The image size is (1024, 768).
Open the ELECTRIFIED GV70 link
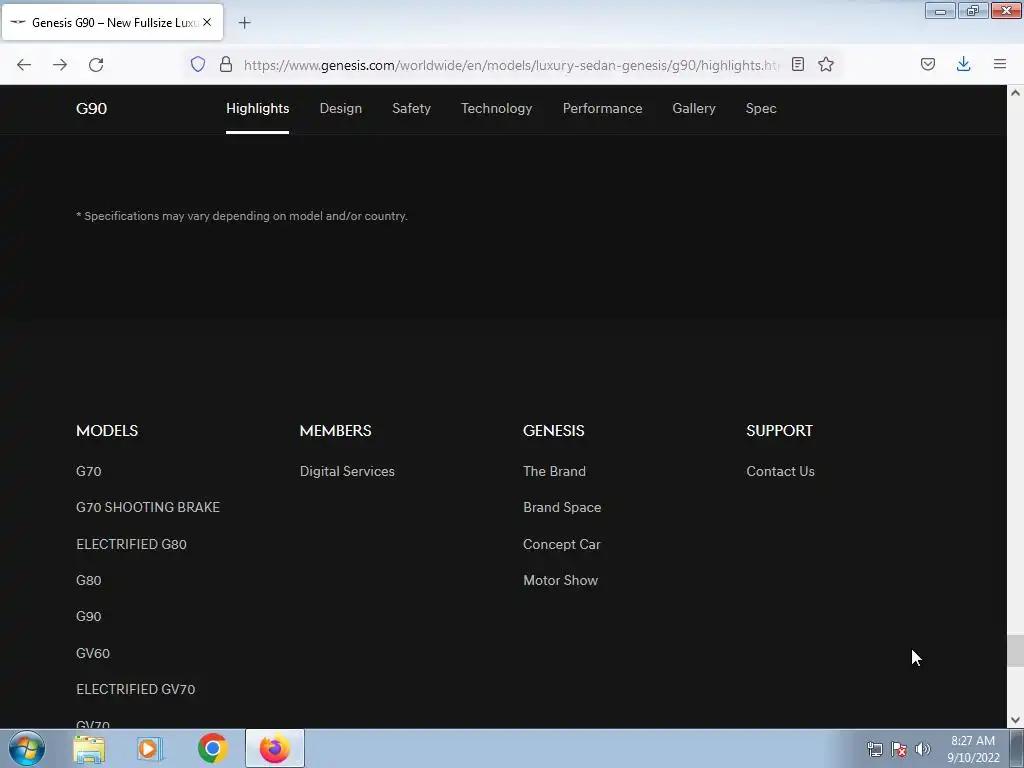point(135,689)
